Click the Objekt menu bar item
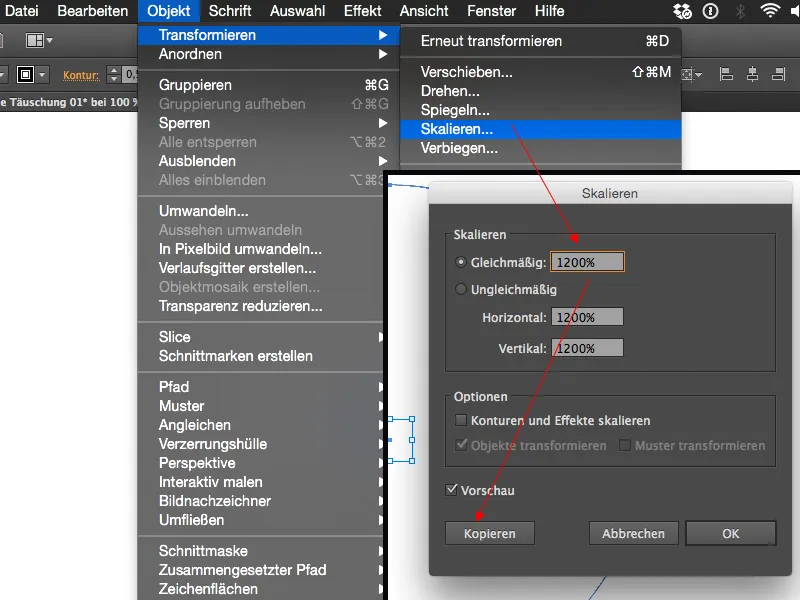Viewport: 800px width, 600px height. [x=168, y=11]
